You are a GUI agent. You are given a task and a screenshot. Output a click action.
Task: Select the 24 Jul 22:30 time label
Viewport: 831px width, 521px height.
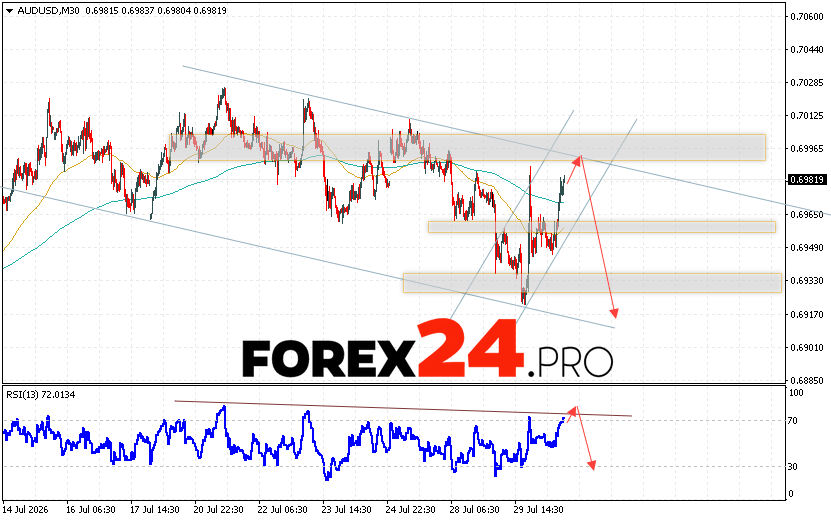tap(411, 510)
